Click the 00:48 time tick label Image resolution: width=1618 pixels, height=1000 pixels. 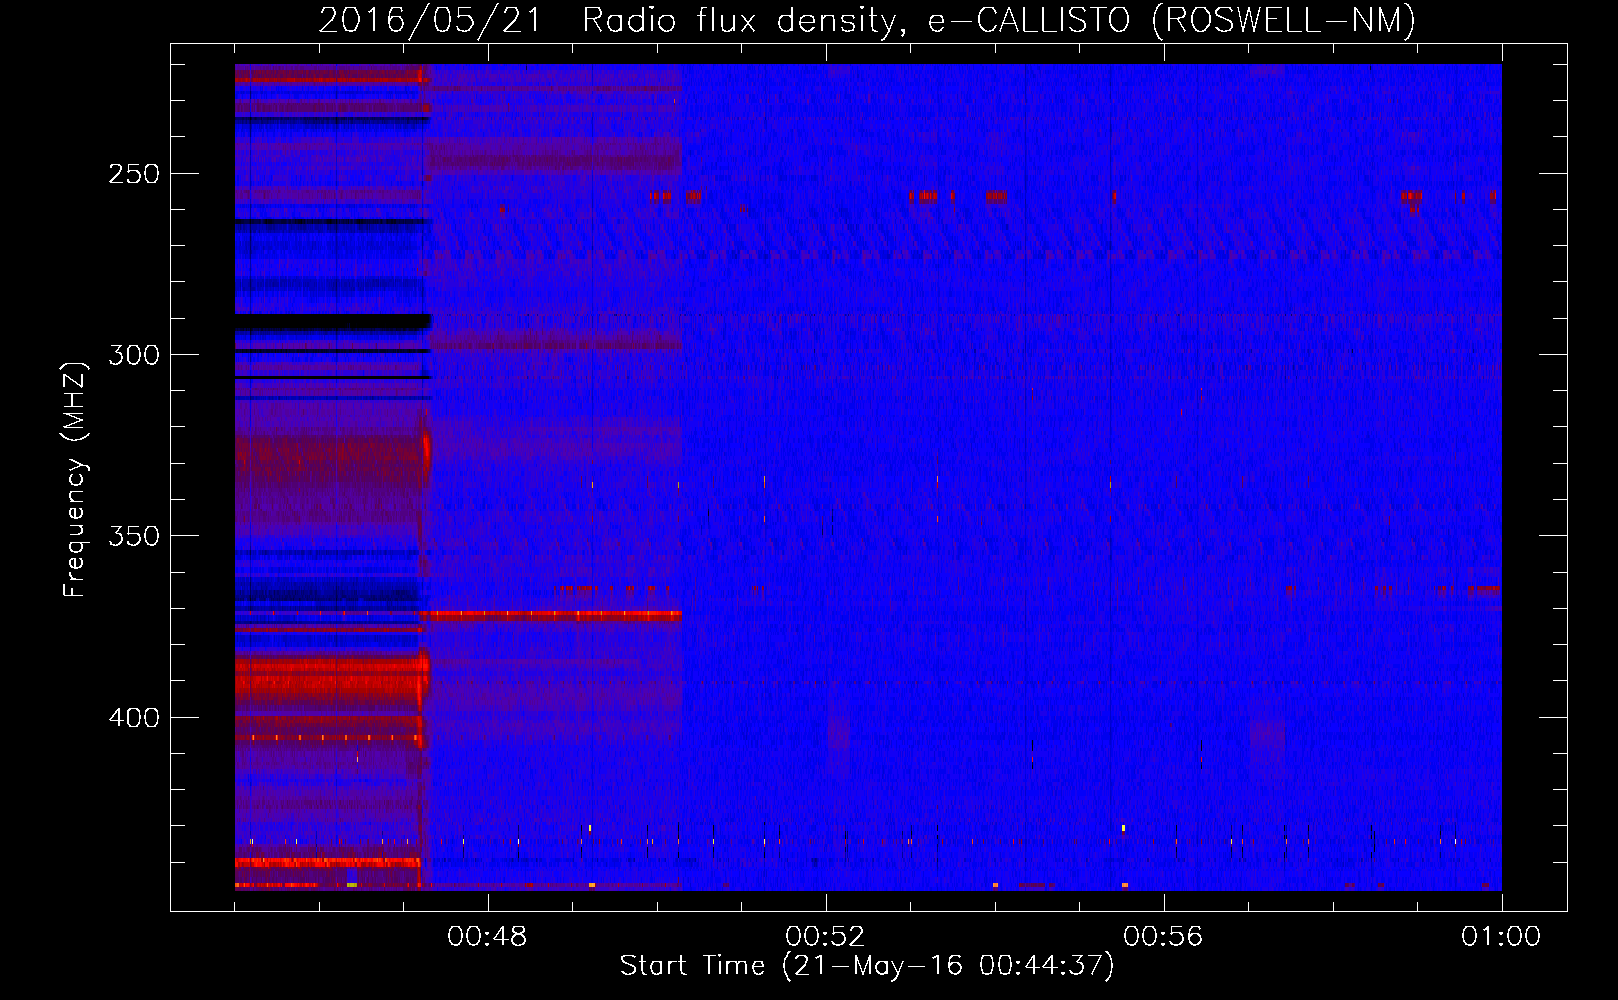click(x=488, y=937)
